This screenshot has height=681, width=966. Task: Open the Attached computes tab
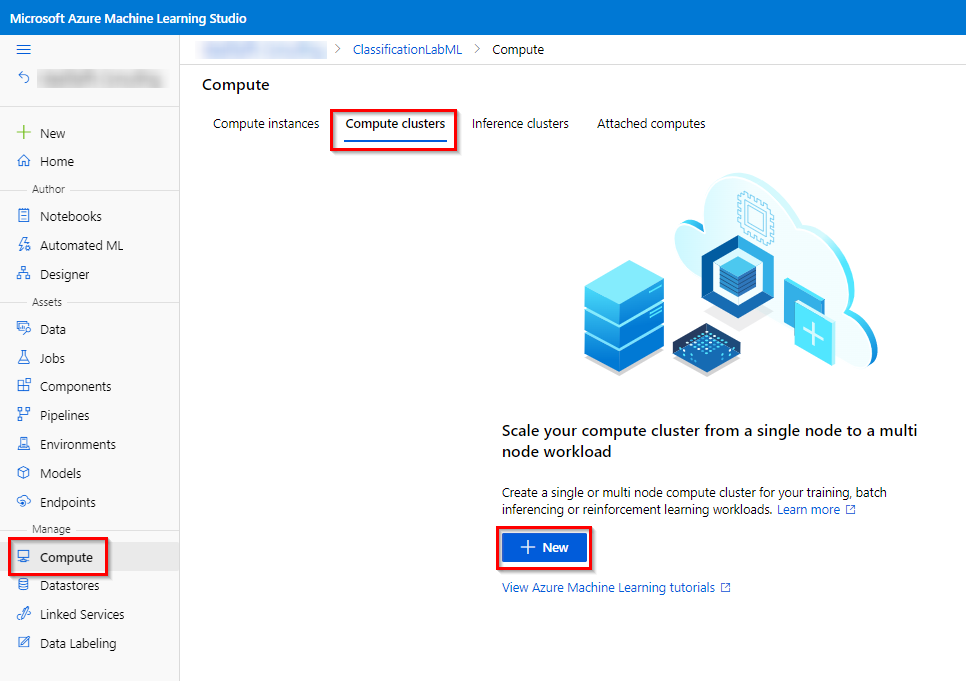(651, 124)
